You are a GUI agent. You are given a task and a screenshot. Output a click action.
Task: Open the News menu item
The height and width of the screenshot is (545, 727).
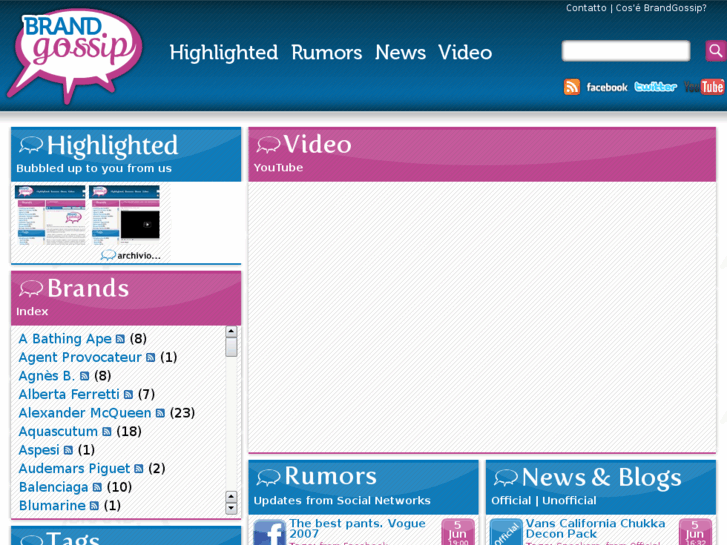pyautogui.click(x=400, y=53)
